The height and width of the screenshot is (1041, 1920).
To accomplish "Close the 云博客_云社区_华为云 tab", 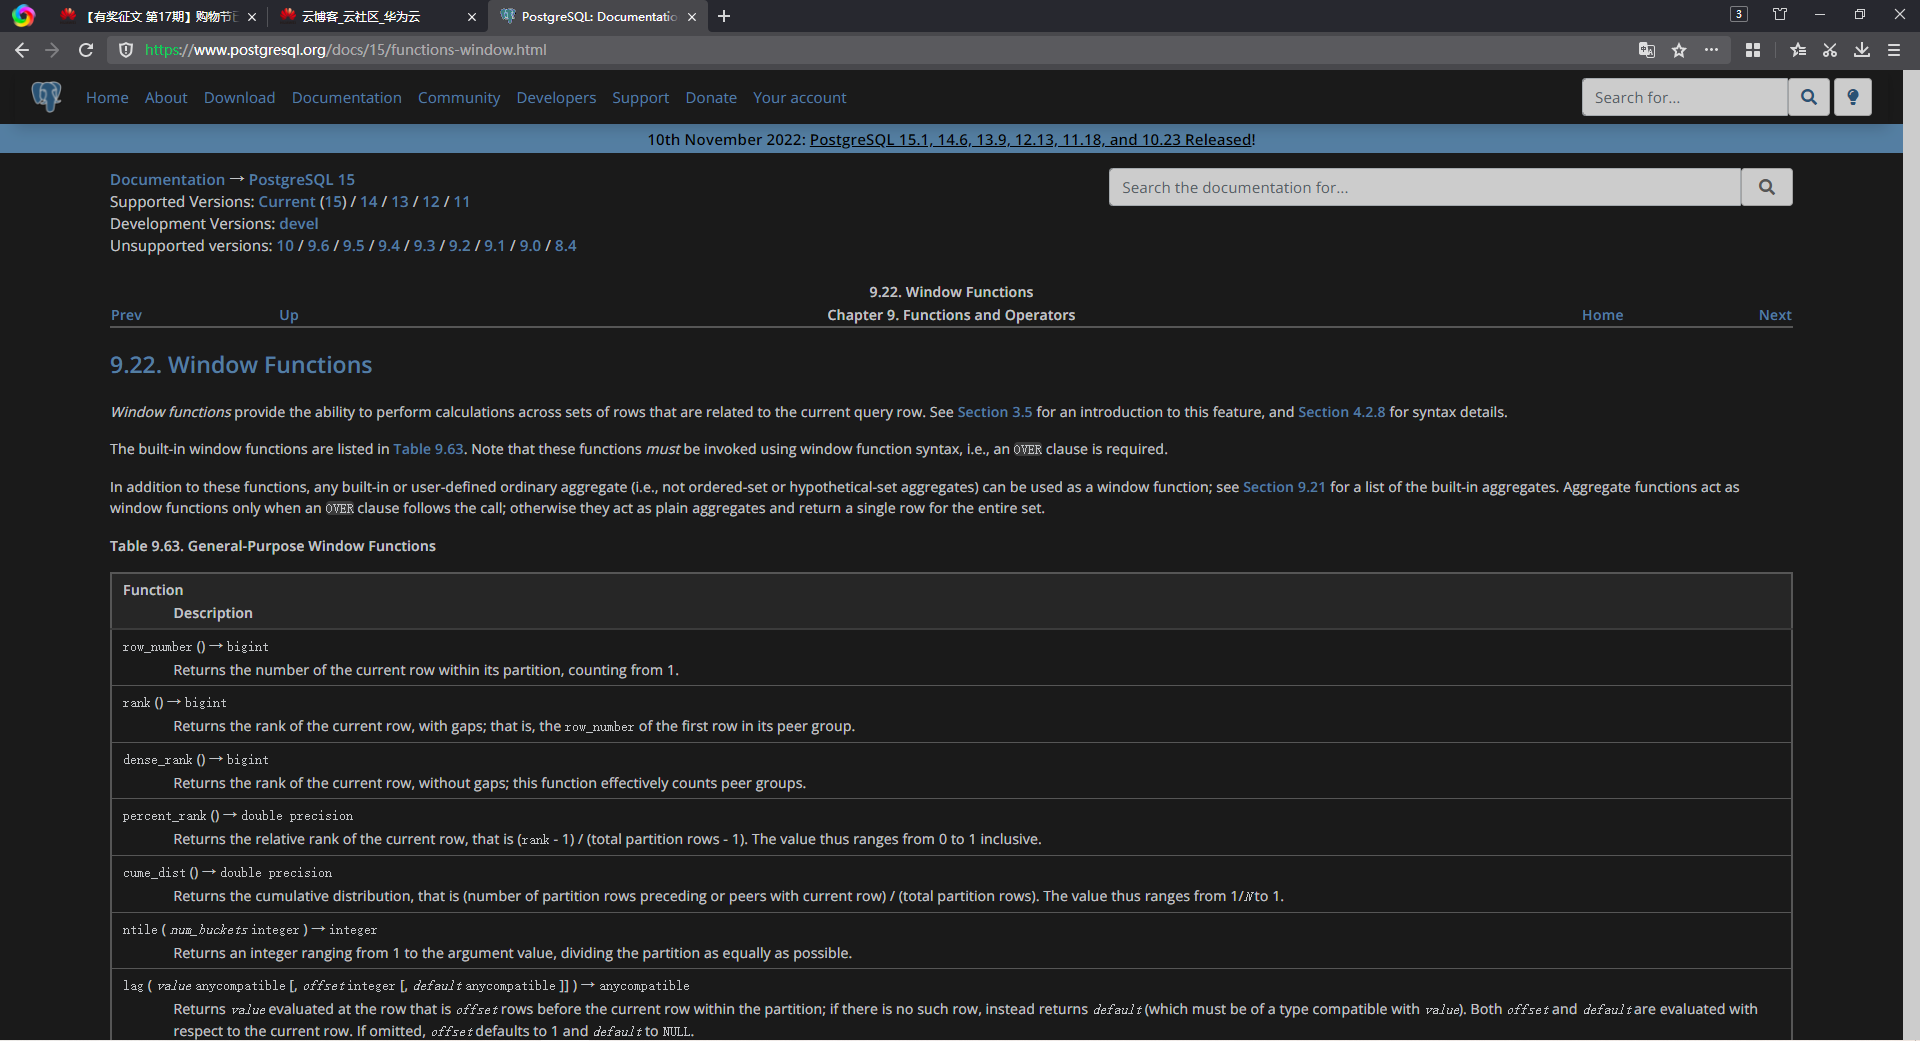I will point(472,17).
